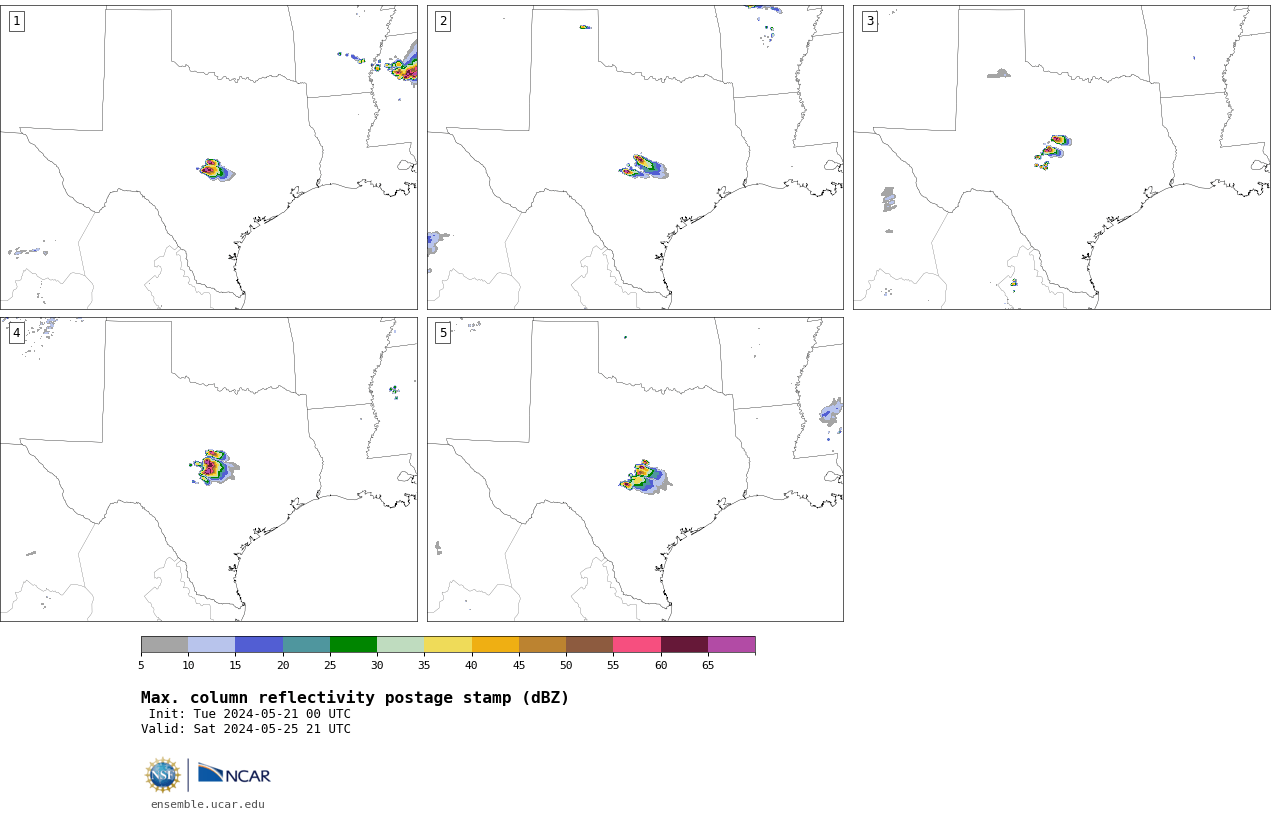Click the storm cell in panel 2

(644, 167)
